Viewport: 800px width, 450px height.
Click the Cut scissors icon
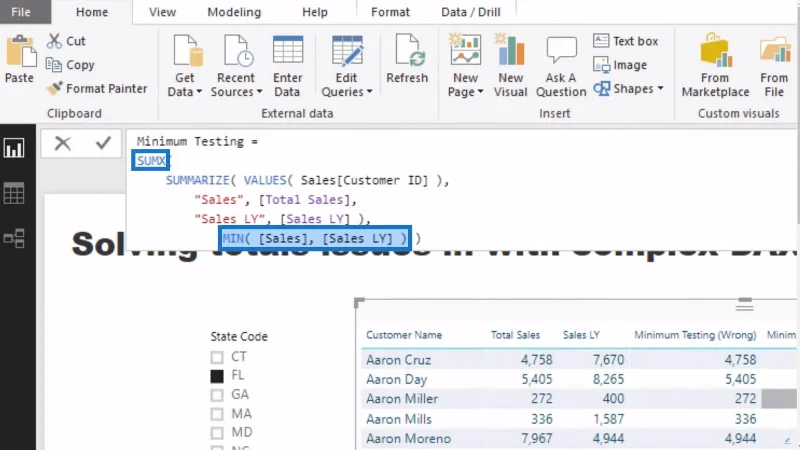tap(54, 41)
